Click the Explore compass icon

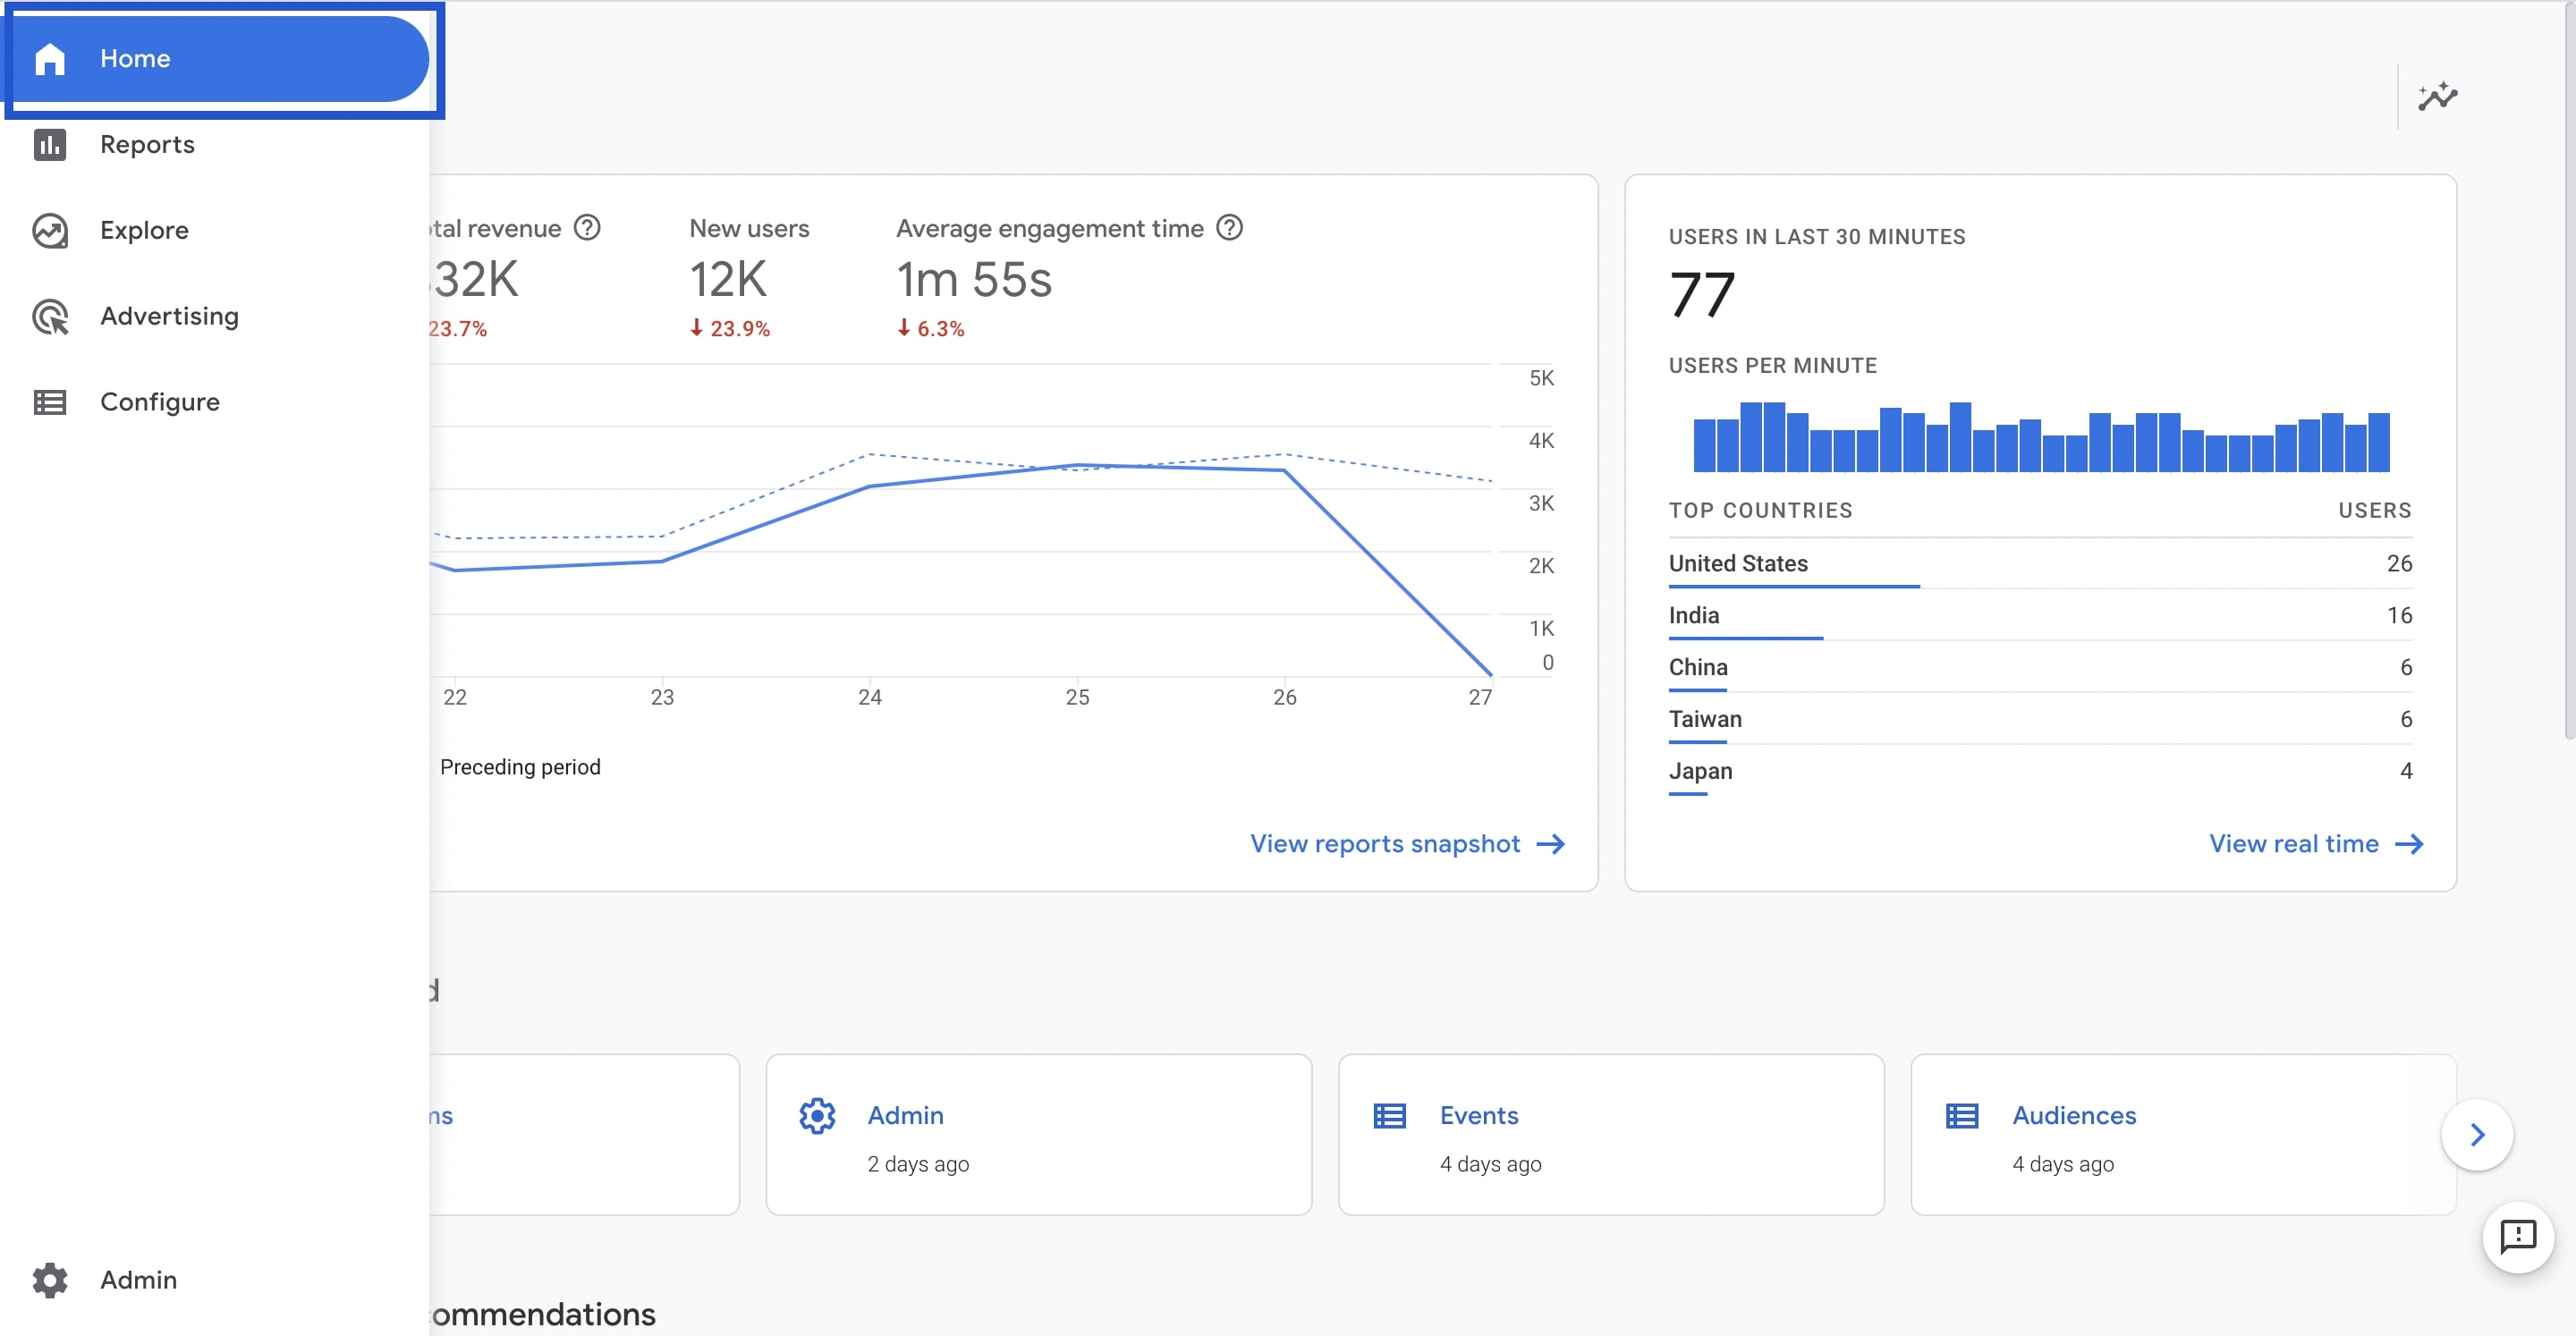click(x=50, y=230)
